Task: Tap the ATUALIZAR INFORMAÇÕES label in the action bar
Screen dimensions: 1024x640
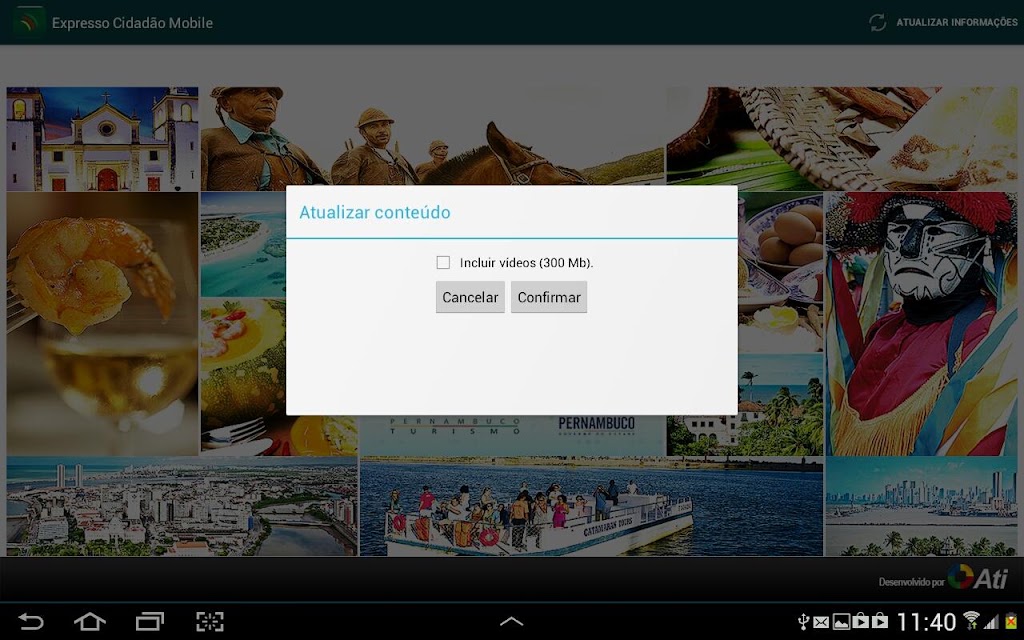Action: click(x=957, y=22)
